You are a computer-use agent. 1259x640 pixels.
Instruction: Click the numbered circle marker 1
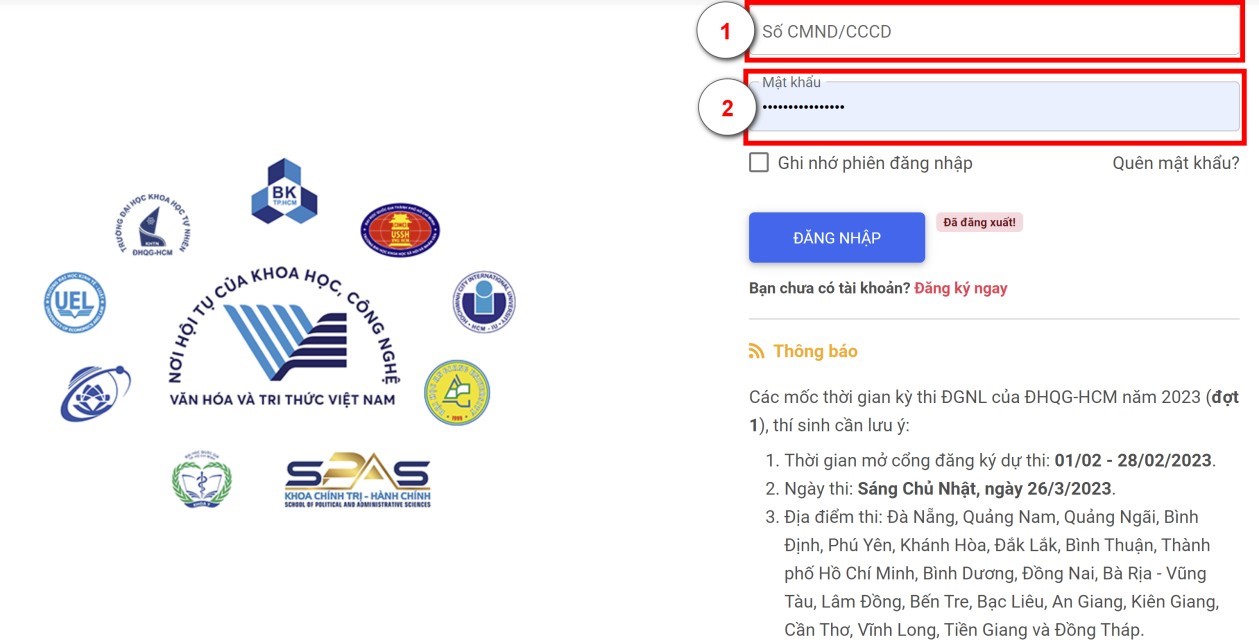tap(725, 32)
